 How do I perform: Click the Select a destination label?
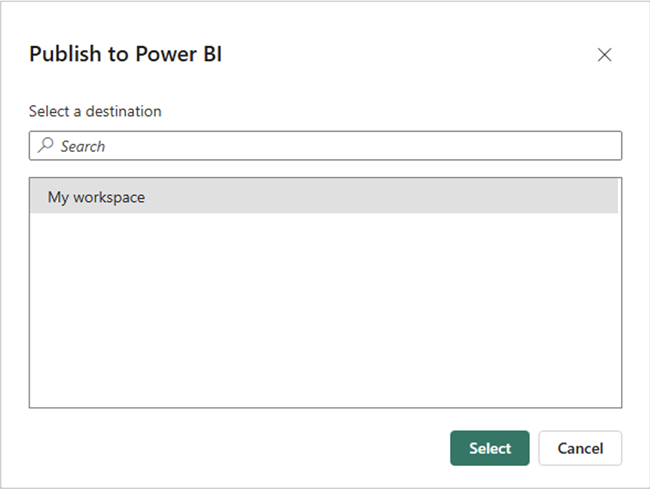tap(95, 111)
